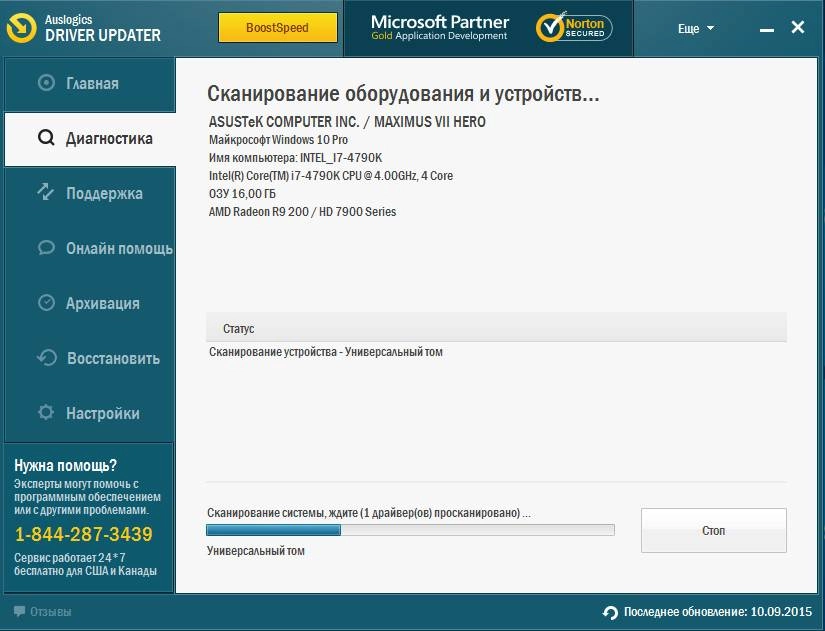Click the Архивация clock icon
The width and height of the screenshot is (825, 631).
[46, 303]
